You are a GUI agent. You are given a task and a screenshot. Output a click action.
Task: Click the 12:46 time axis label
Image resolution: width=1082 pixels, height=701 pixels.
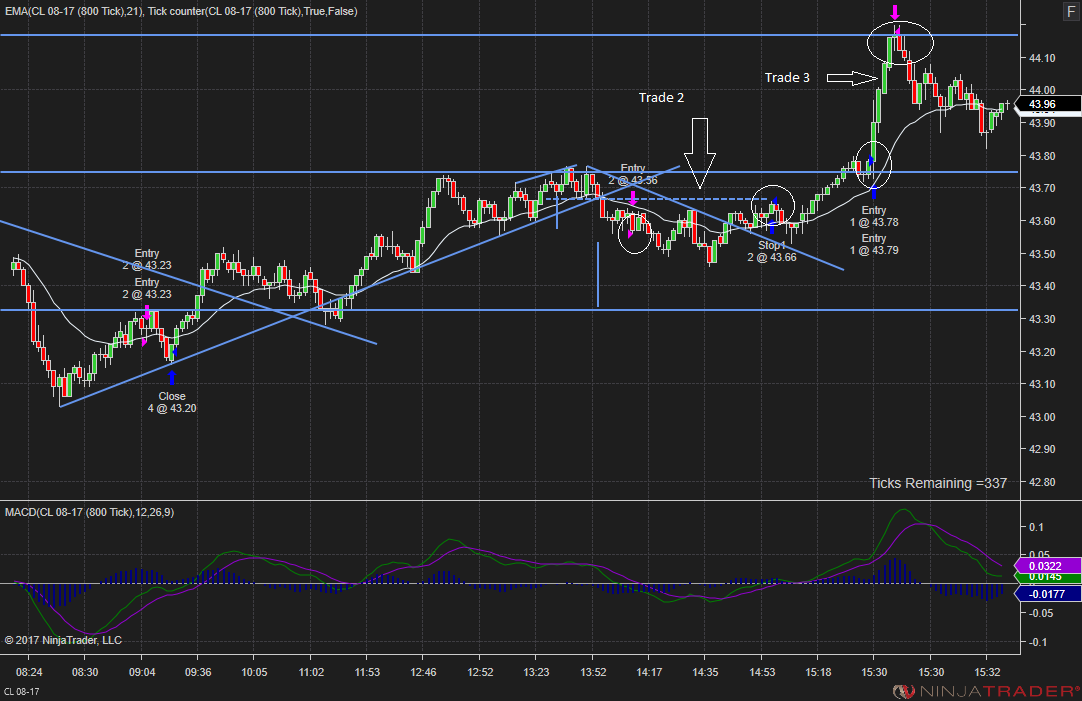click(x=423, y=672)
